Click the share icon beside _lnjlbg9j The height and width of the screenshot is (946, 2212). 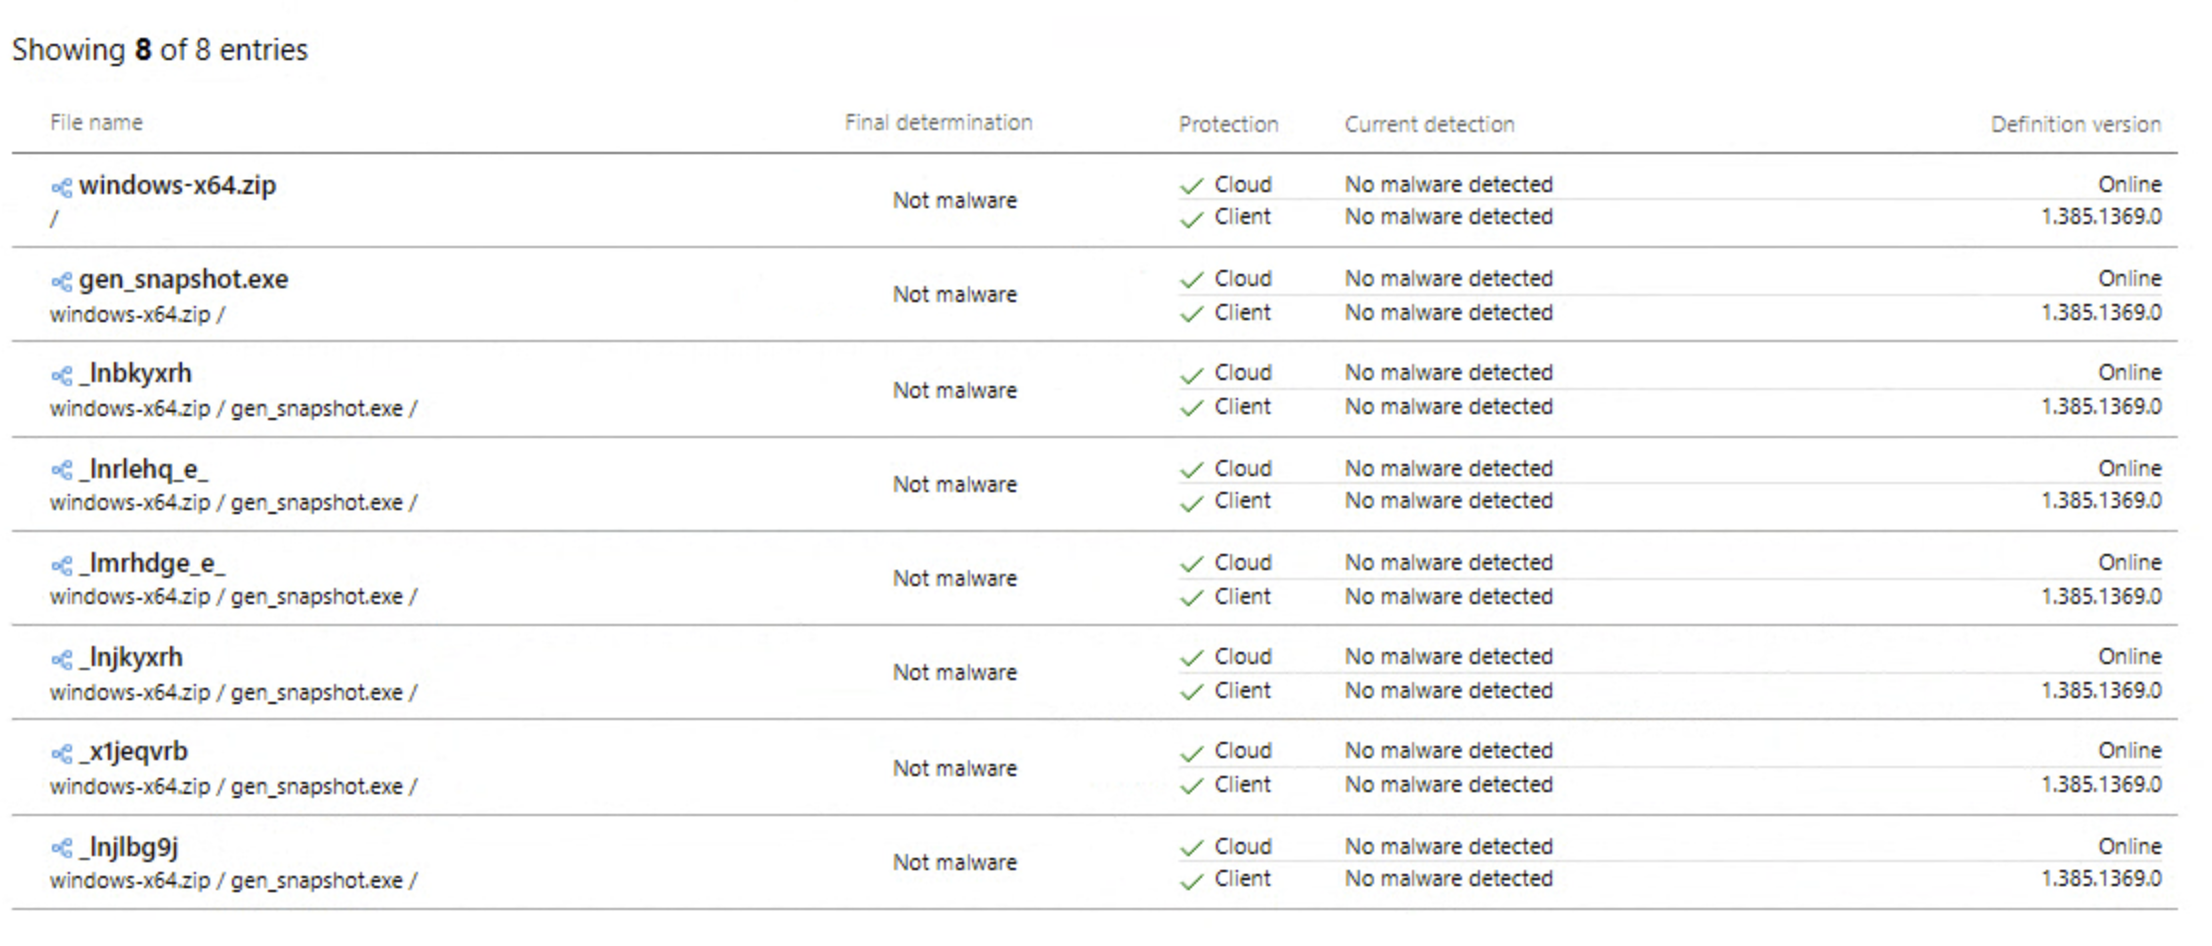point(62,846)
